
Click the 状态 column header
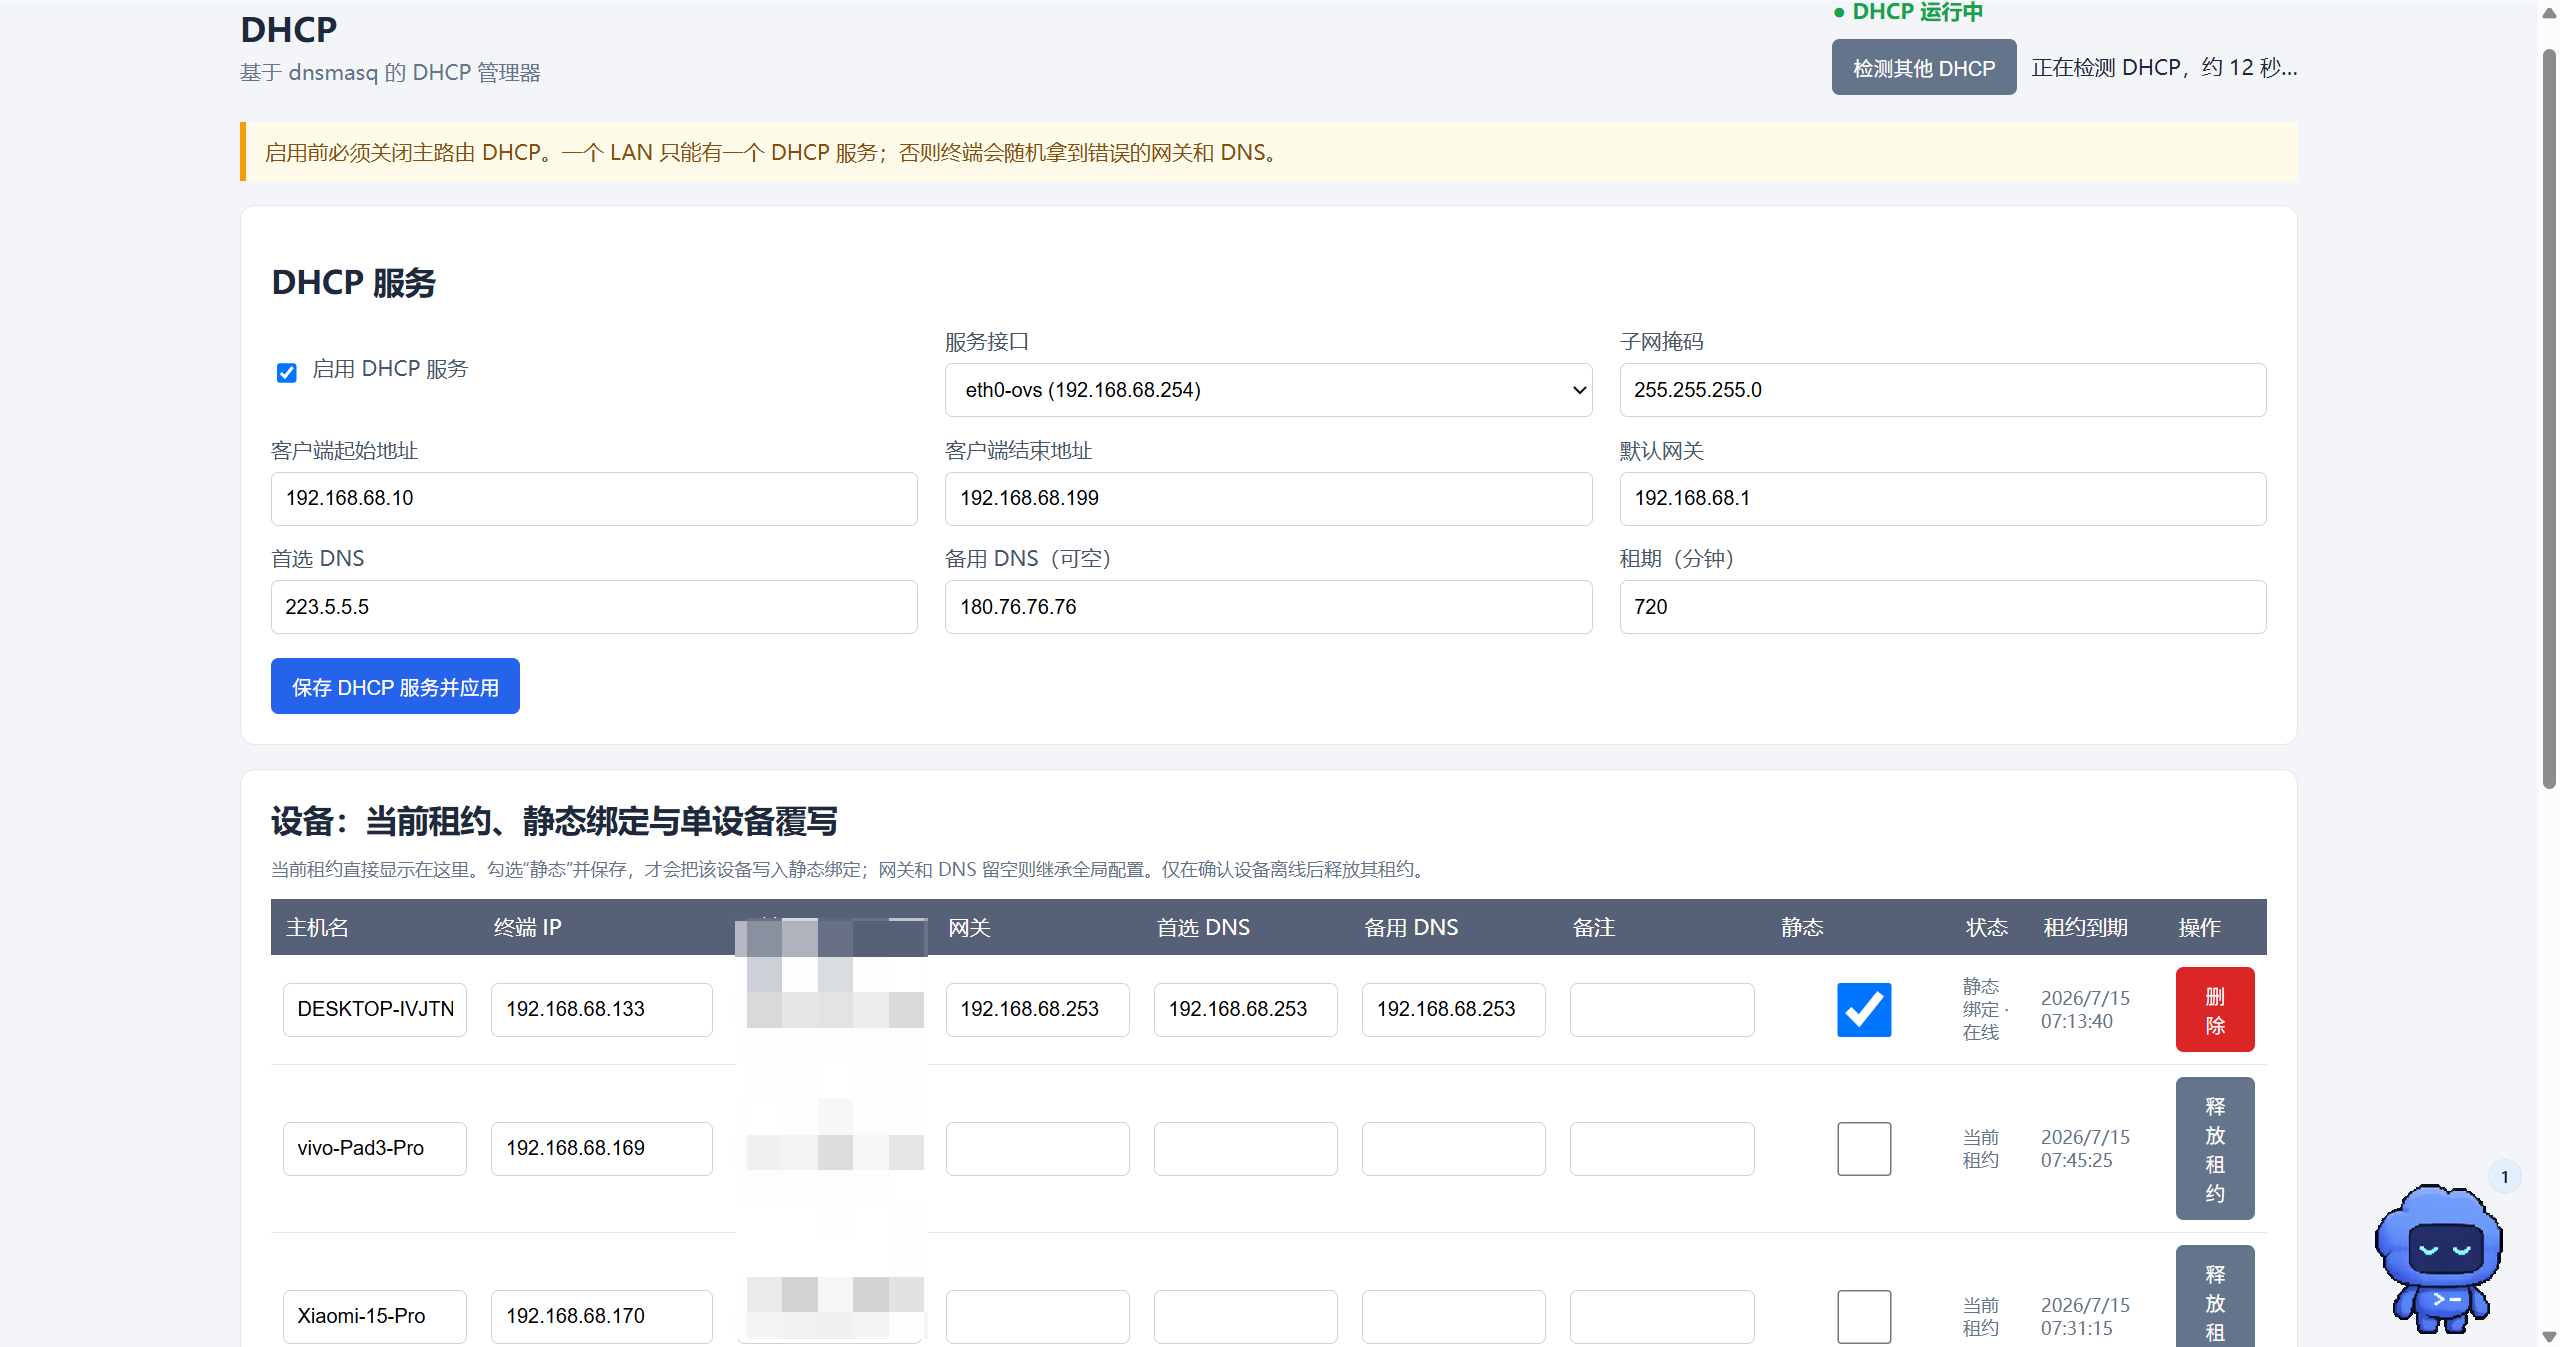[1986, 927]
